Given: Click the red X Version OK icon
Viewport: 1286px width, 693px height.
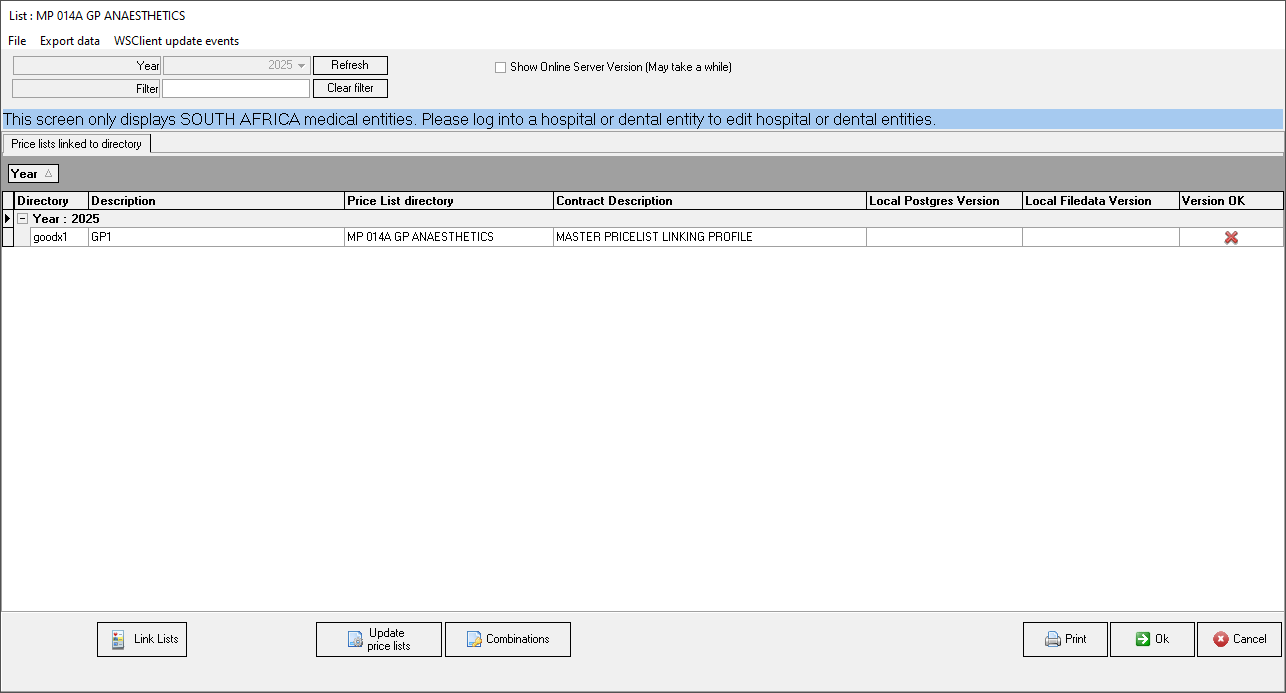Looking at the screenshot, I should pos(1231,237).
